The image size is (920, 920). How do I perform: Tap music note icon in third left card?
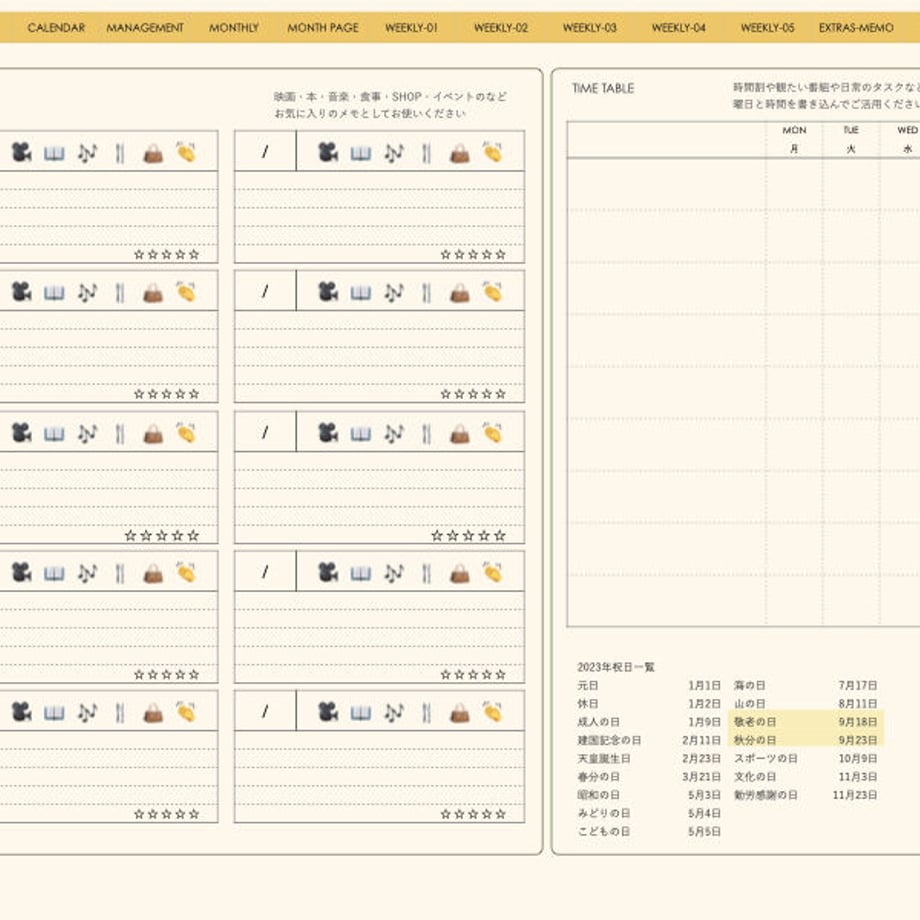pyautogui.click(x=87, y=434)
